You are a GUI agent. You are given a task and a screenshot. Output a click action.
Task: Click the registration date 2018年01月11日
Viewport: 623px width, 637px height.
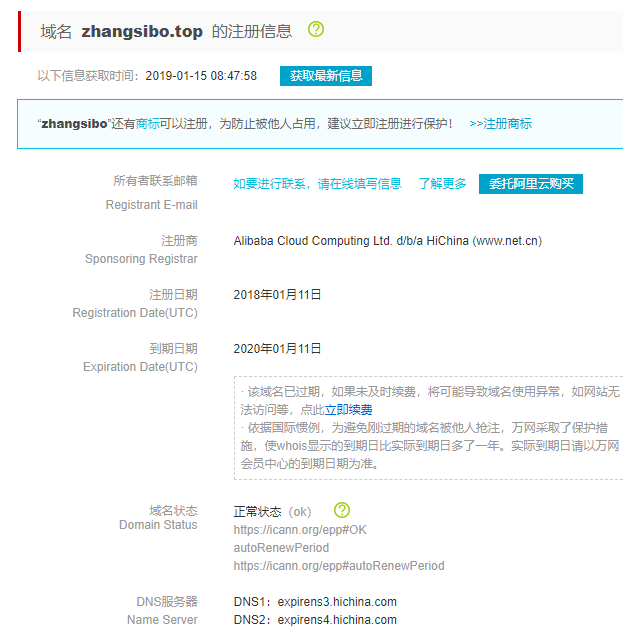coord(277,295)
